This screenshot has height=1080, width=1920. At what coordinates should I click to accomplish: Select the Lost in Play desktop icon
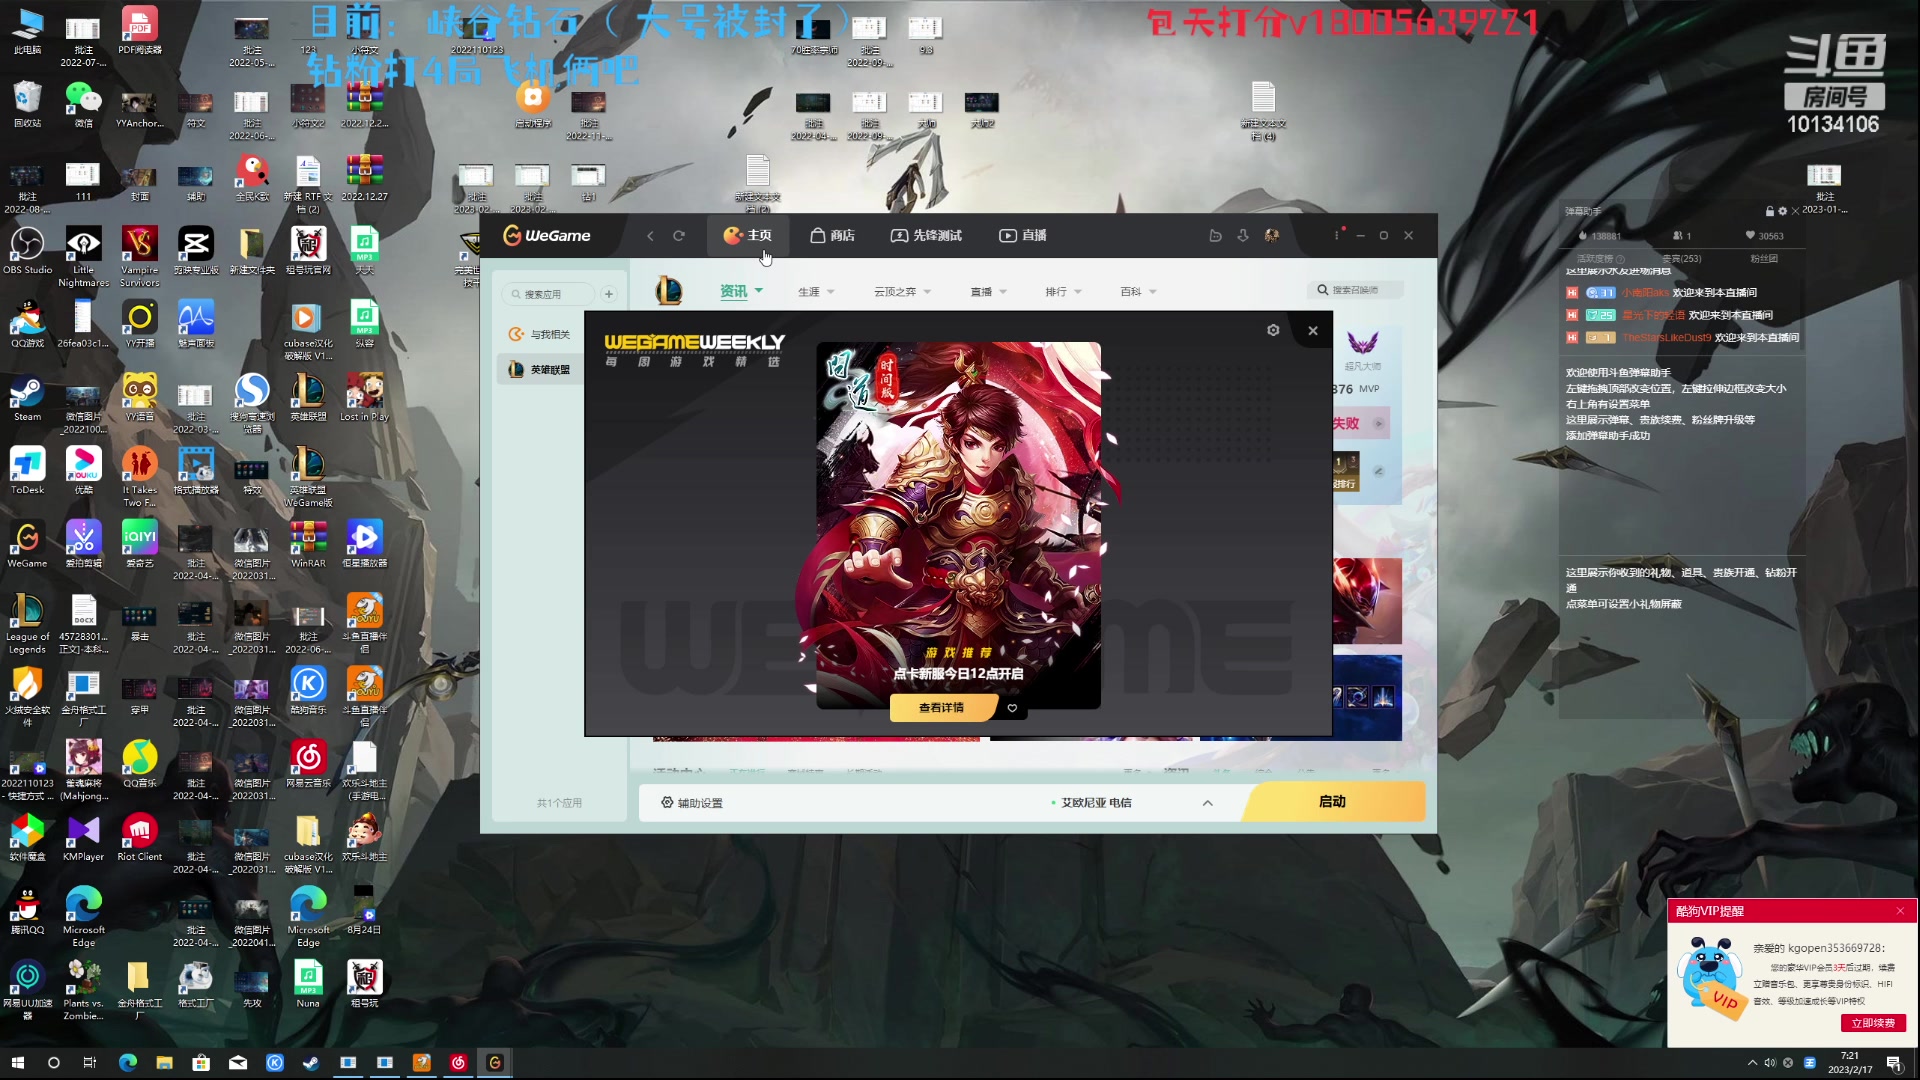[364, 399]
